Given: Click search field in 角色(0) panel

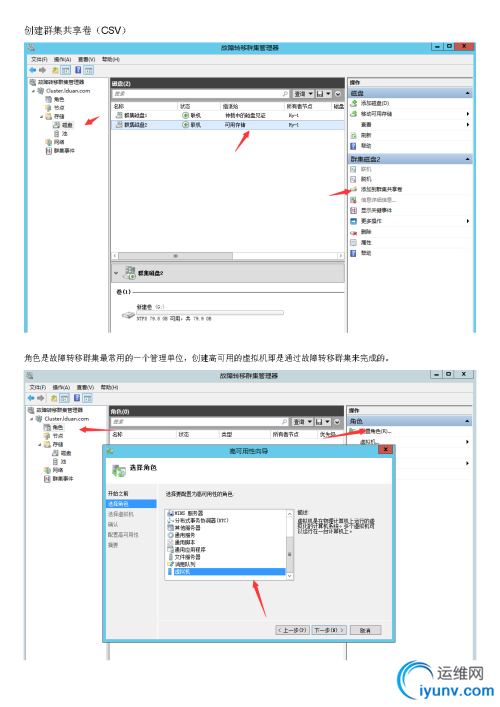Looking at the screenshot, I should pos(200,422).
